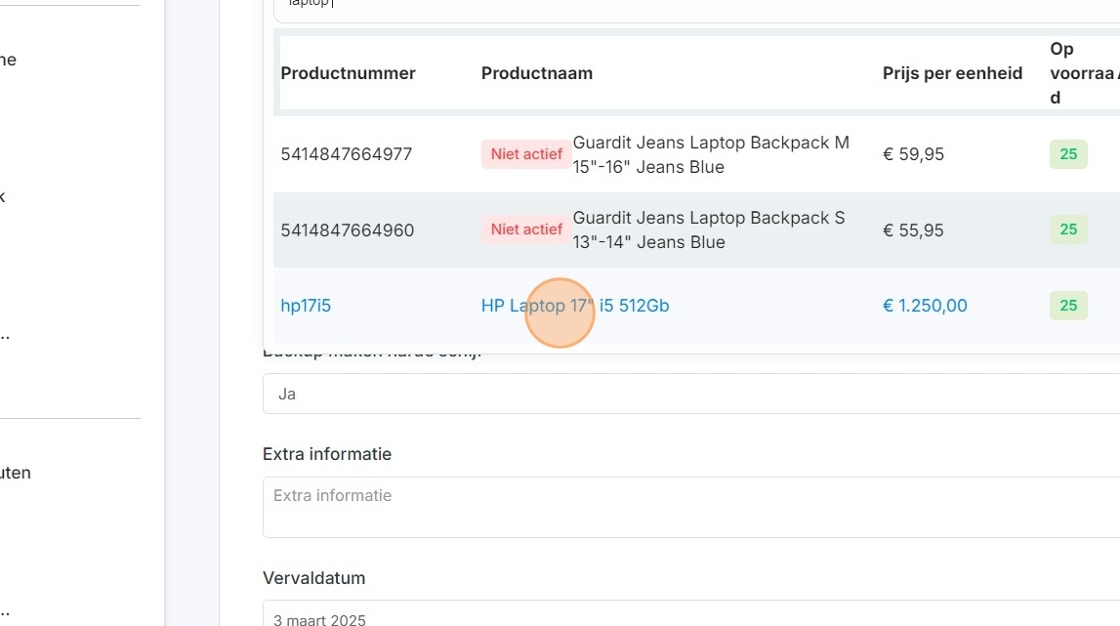
Task: Sort by the Productnaam column header
Action: 536,73
